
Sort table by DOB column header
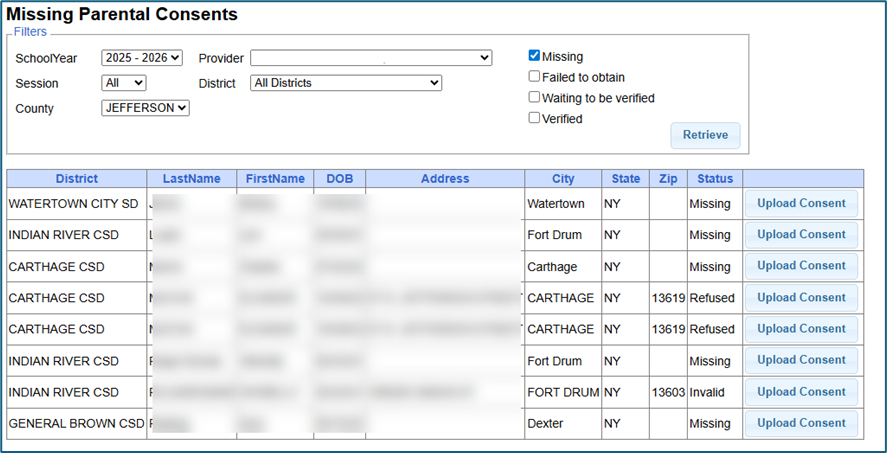[x=339, y=179]
